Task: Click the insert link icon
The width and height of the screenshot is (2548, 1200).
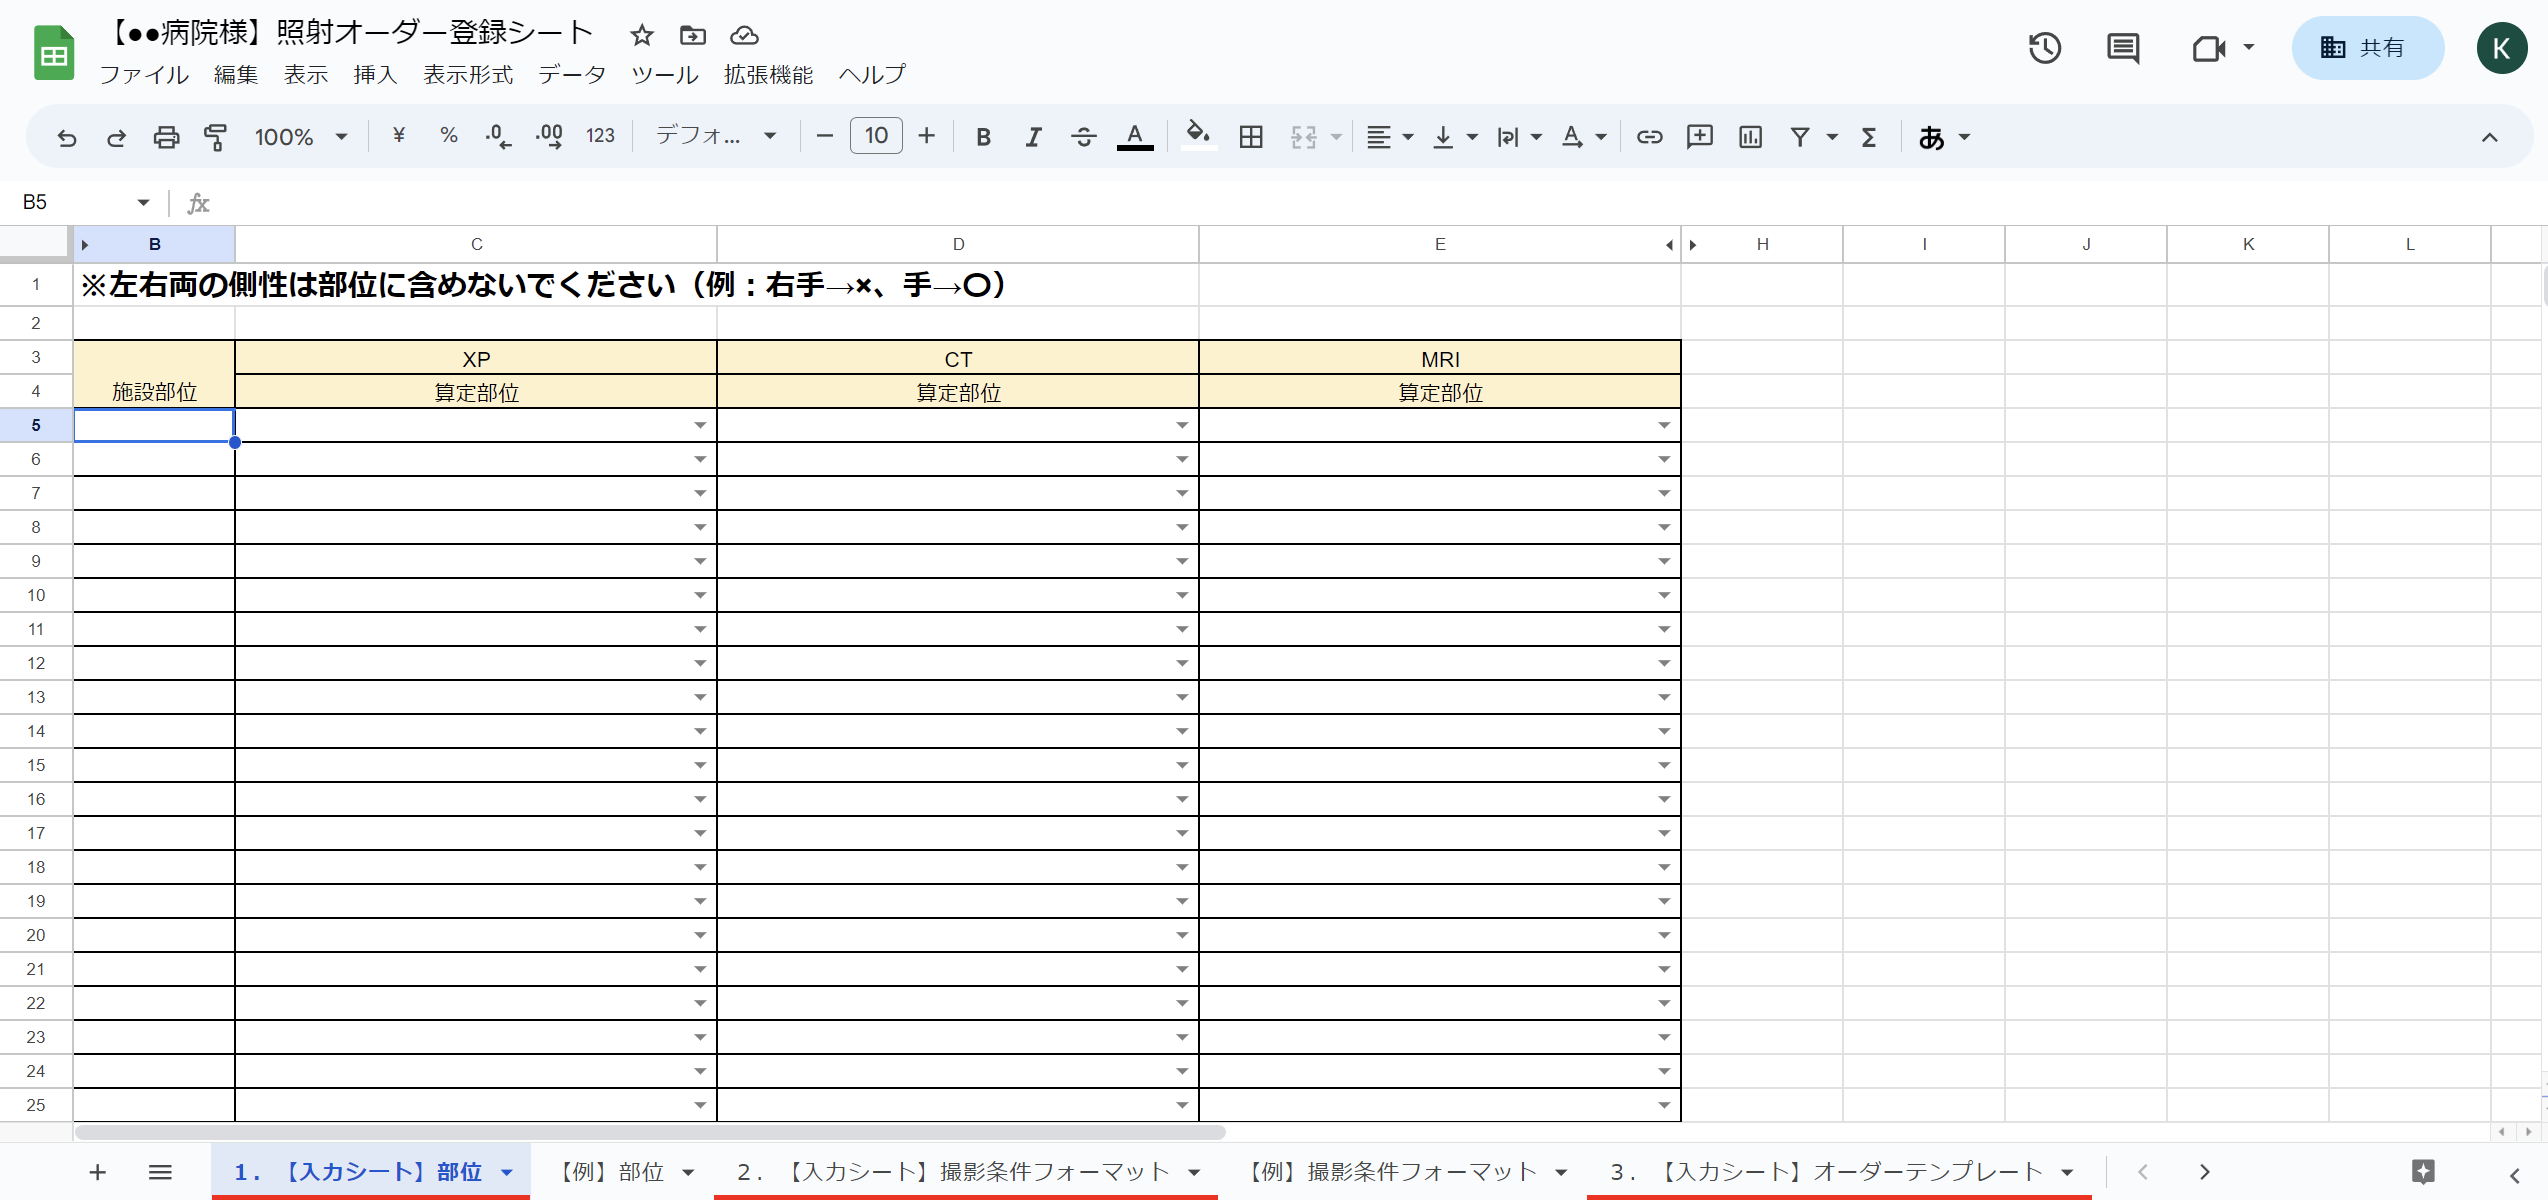Action: pos(1649,137)
